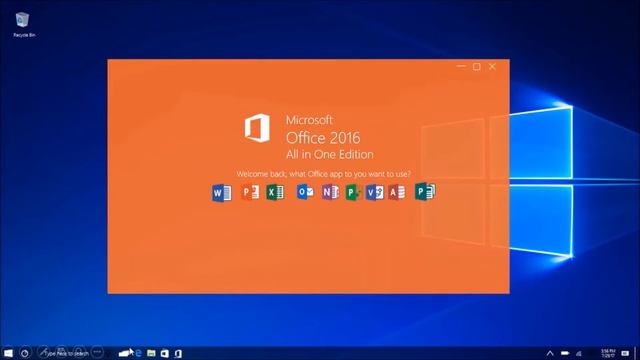Open the Action Center notifications
This screenshot has width=640, height=360.
coord(625,353)
